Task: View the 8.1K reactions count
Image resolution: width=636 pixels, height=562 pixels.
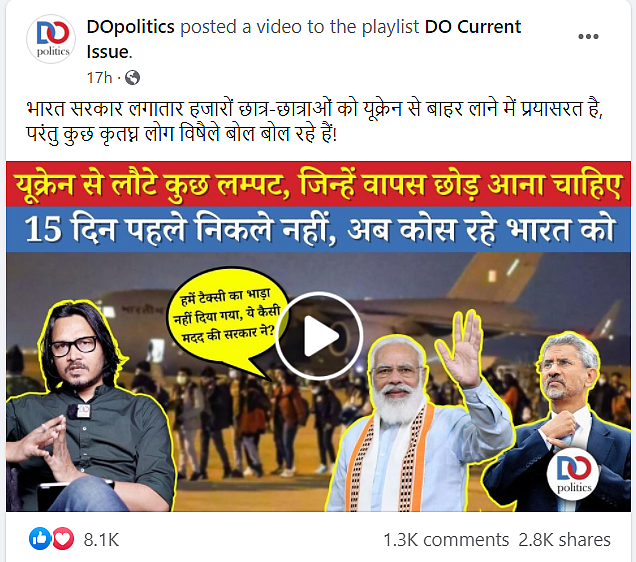Action: coord(101,540)
